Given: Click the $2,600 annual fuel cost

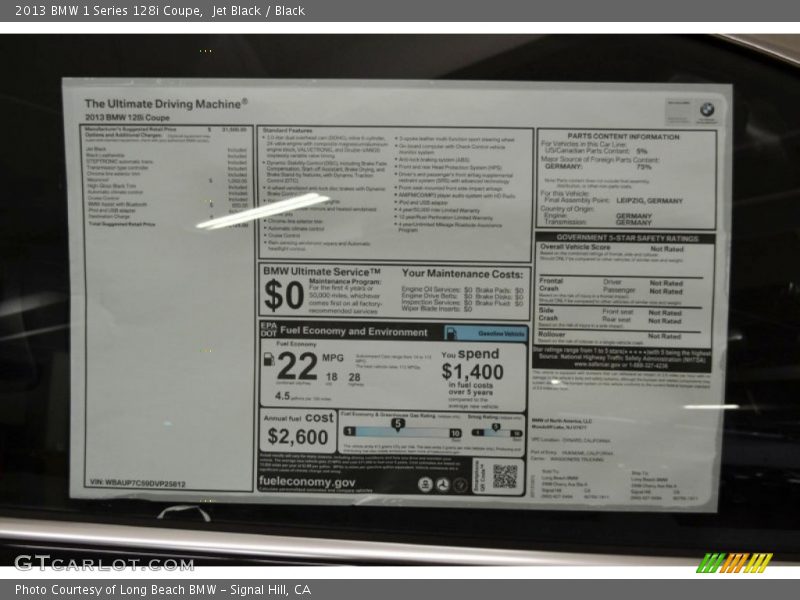Looking at the screenshot, I should [297, 437].
